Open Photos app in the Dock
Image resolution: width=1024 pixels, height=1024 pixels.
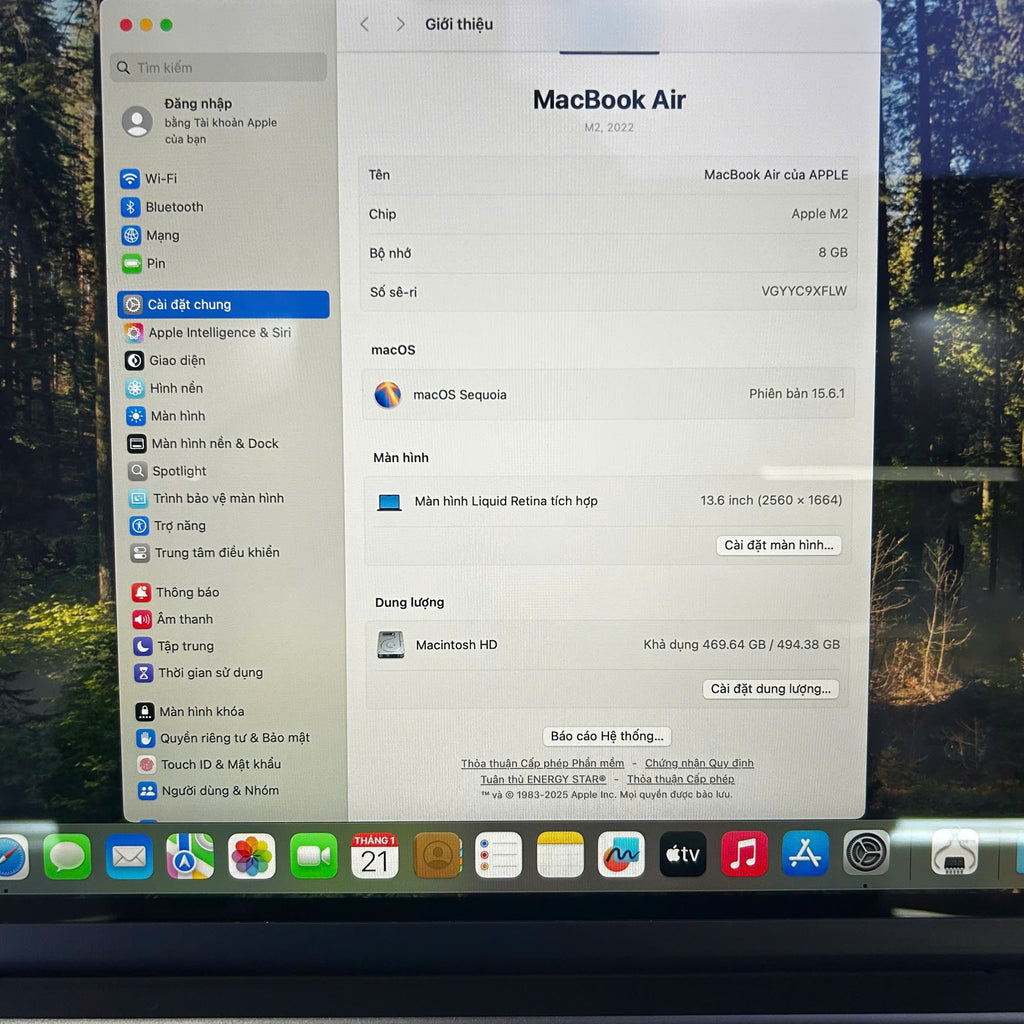pyautogui.click(x=252, y=856)
